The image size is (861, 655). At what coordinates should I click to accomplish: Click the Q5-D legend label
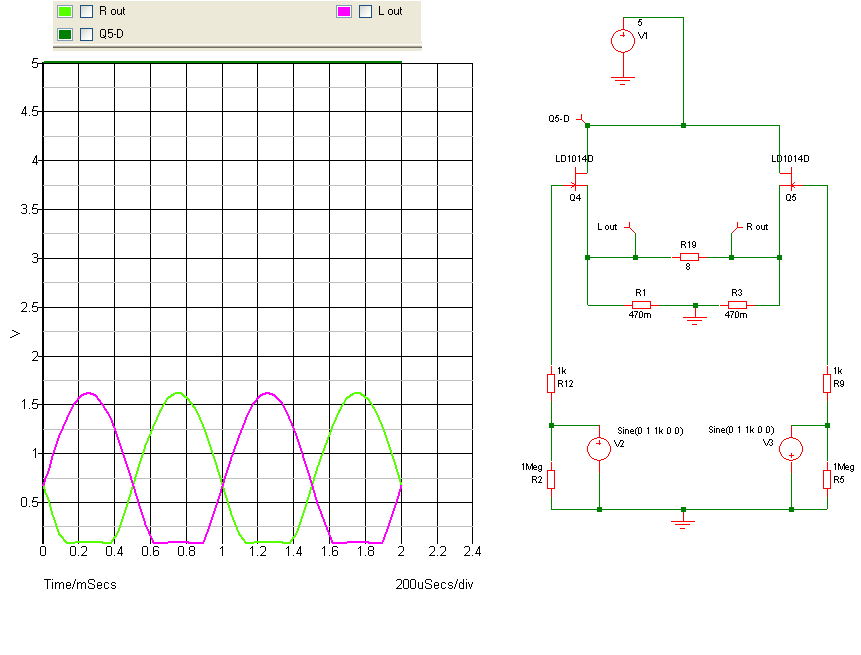coord(111,34)
